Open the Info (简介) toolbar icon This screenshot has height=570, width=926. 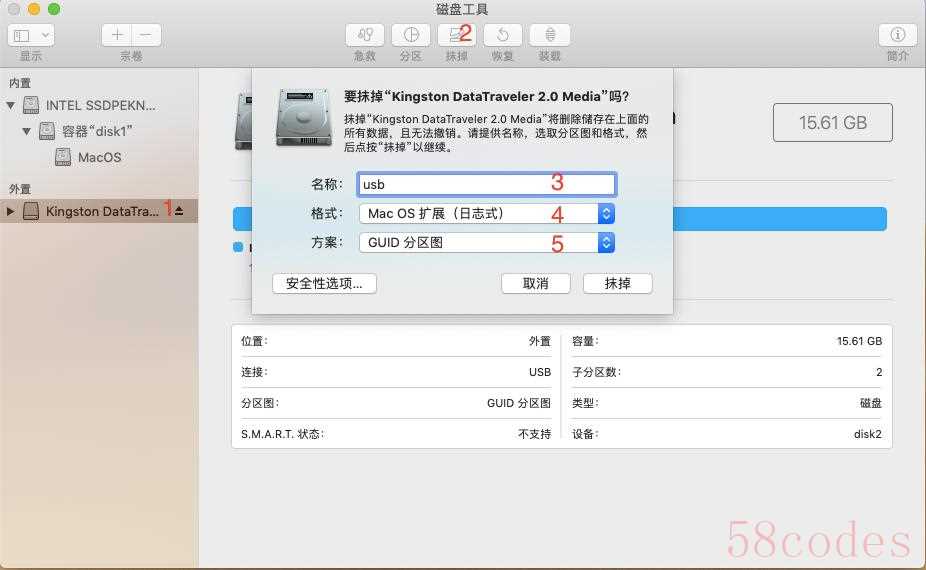pos(897,35)
